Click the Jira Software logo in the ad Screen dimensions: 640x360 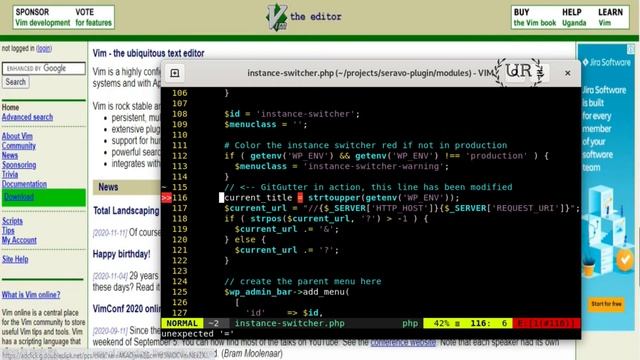[x=607, y=62]
